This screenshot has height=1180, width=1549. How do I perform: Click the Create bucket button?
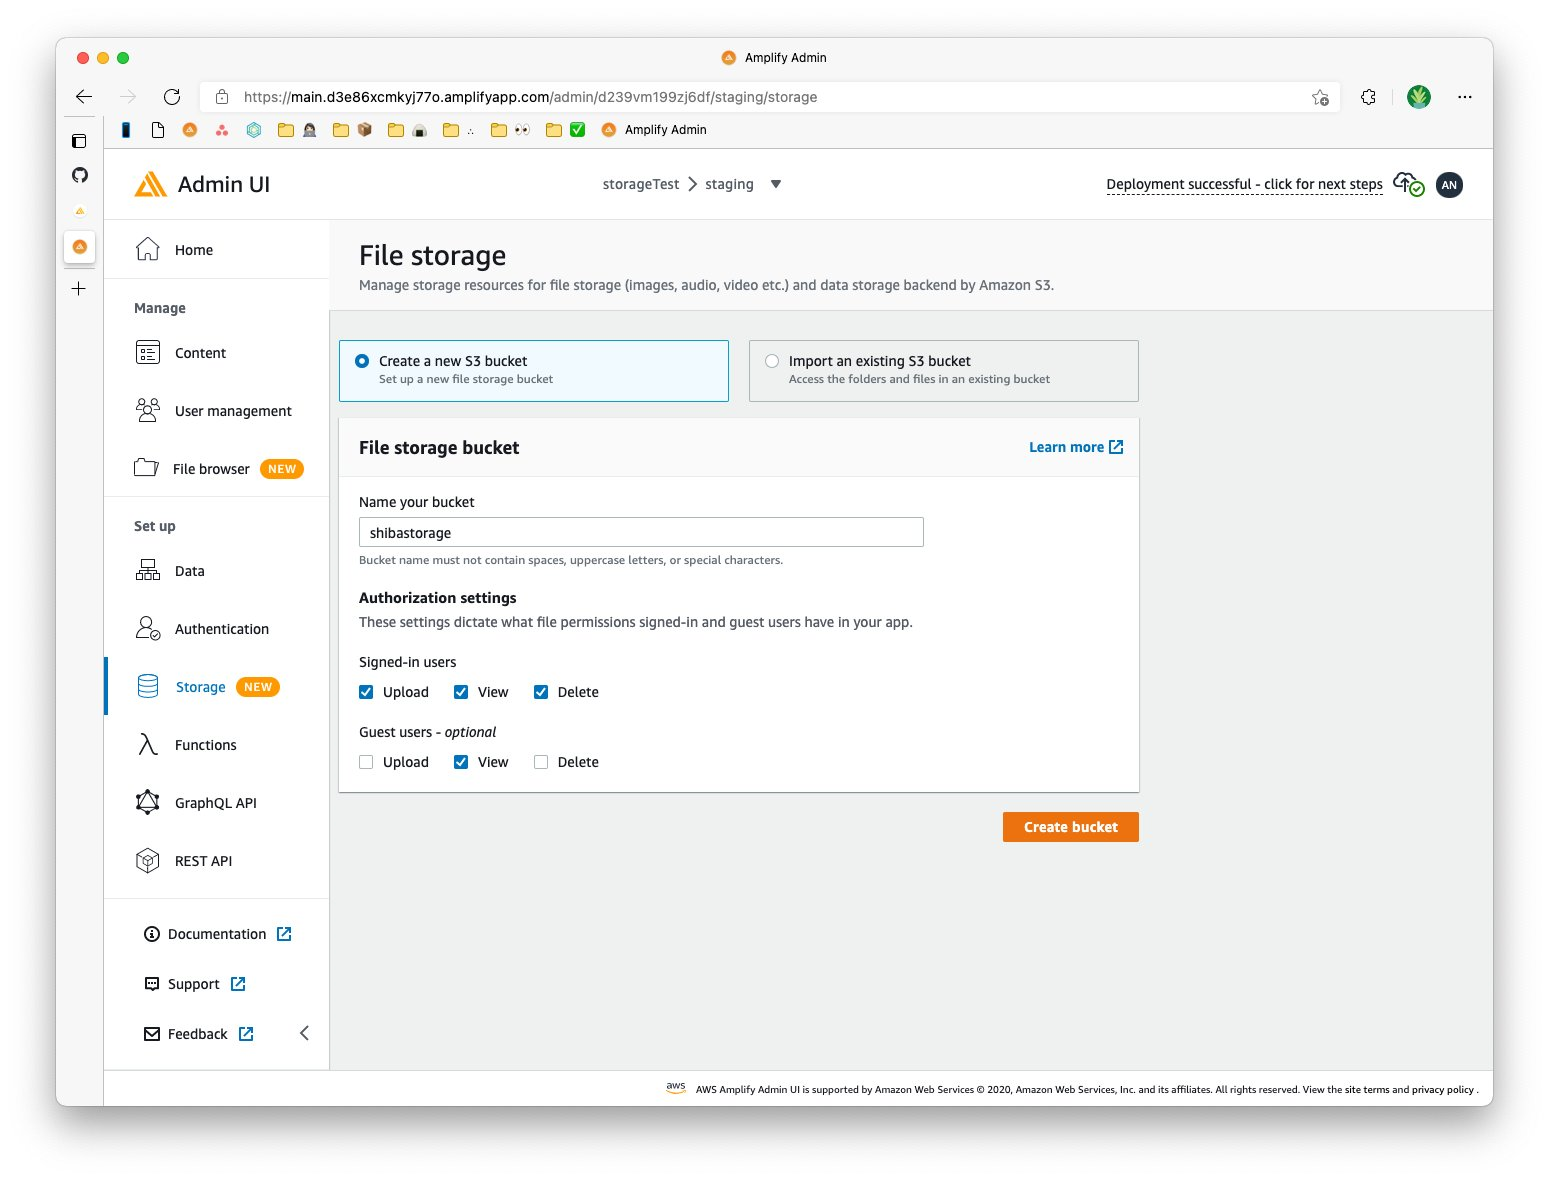coord(1071,827)
